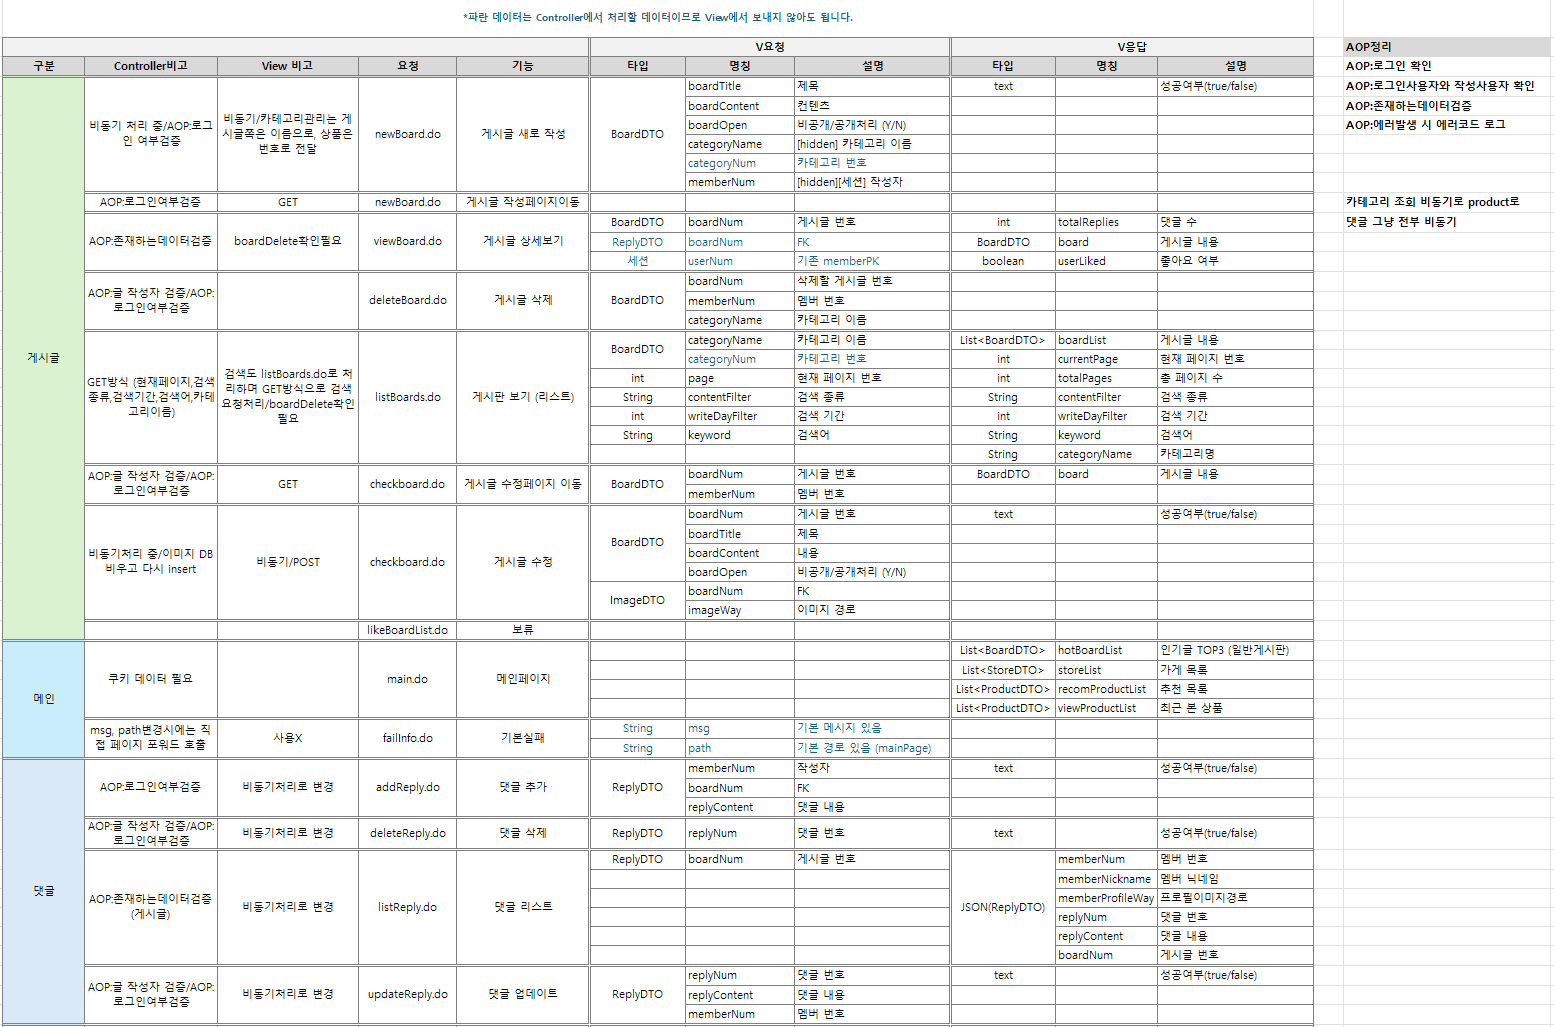Click the 'memberProfileWay' cell
1554x1027 pixels.
(1107, 898)
